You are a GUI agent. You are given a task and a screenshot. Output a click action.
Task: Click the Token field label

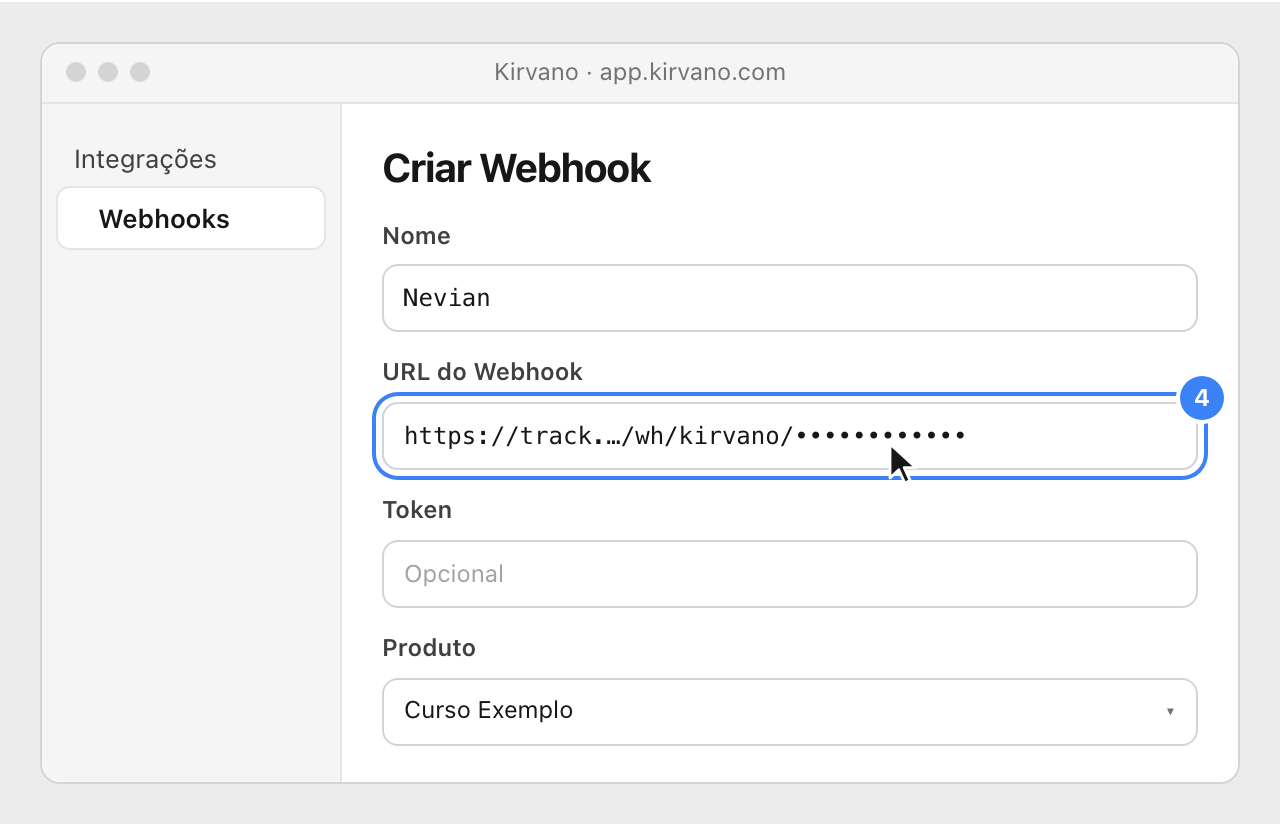418,510
